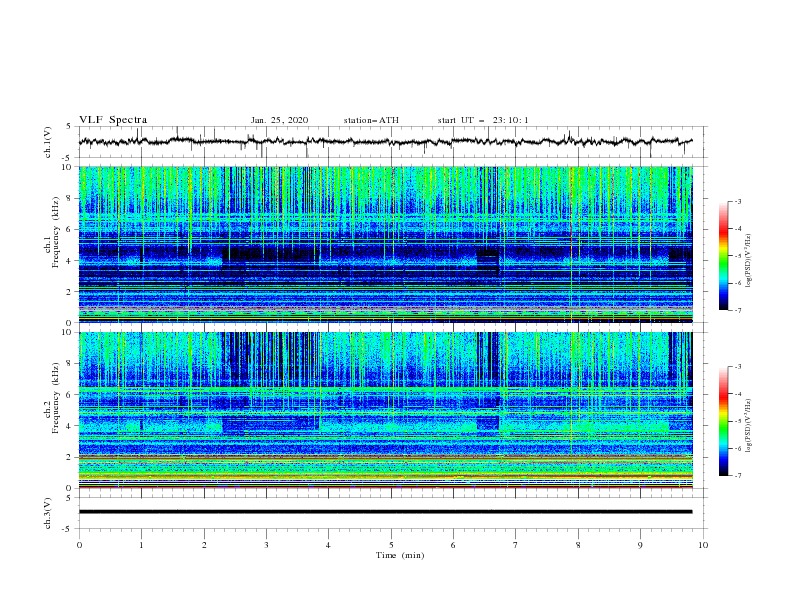Select the "start UT = 23:10:1" text

tap(483, 120)
